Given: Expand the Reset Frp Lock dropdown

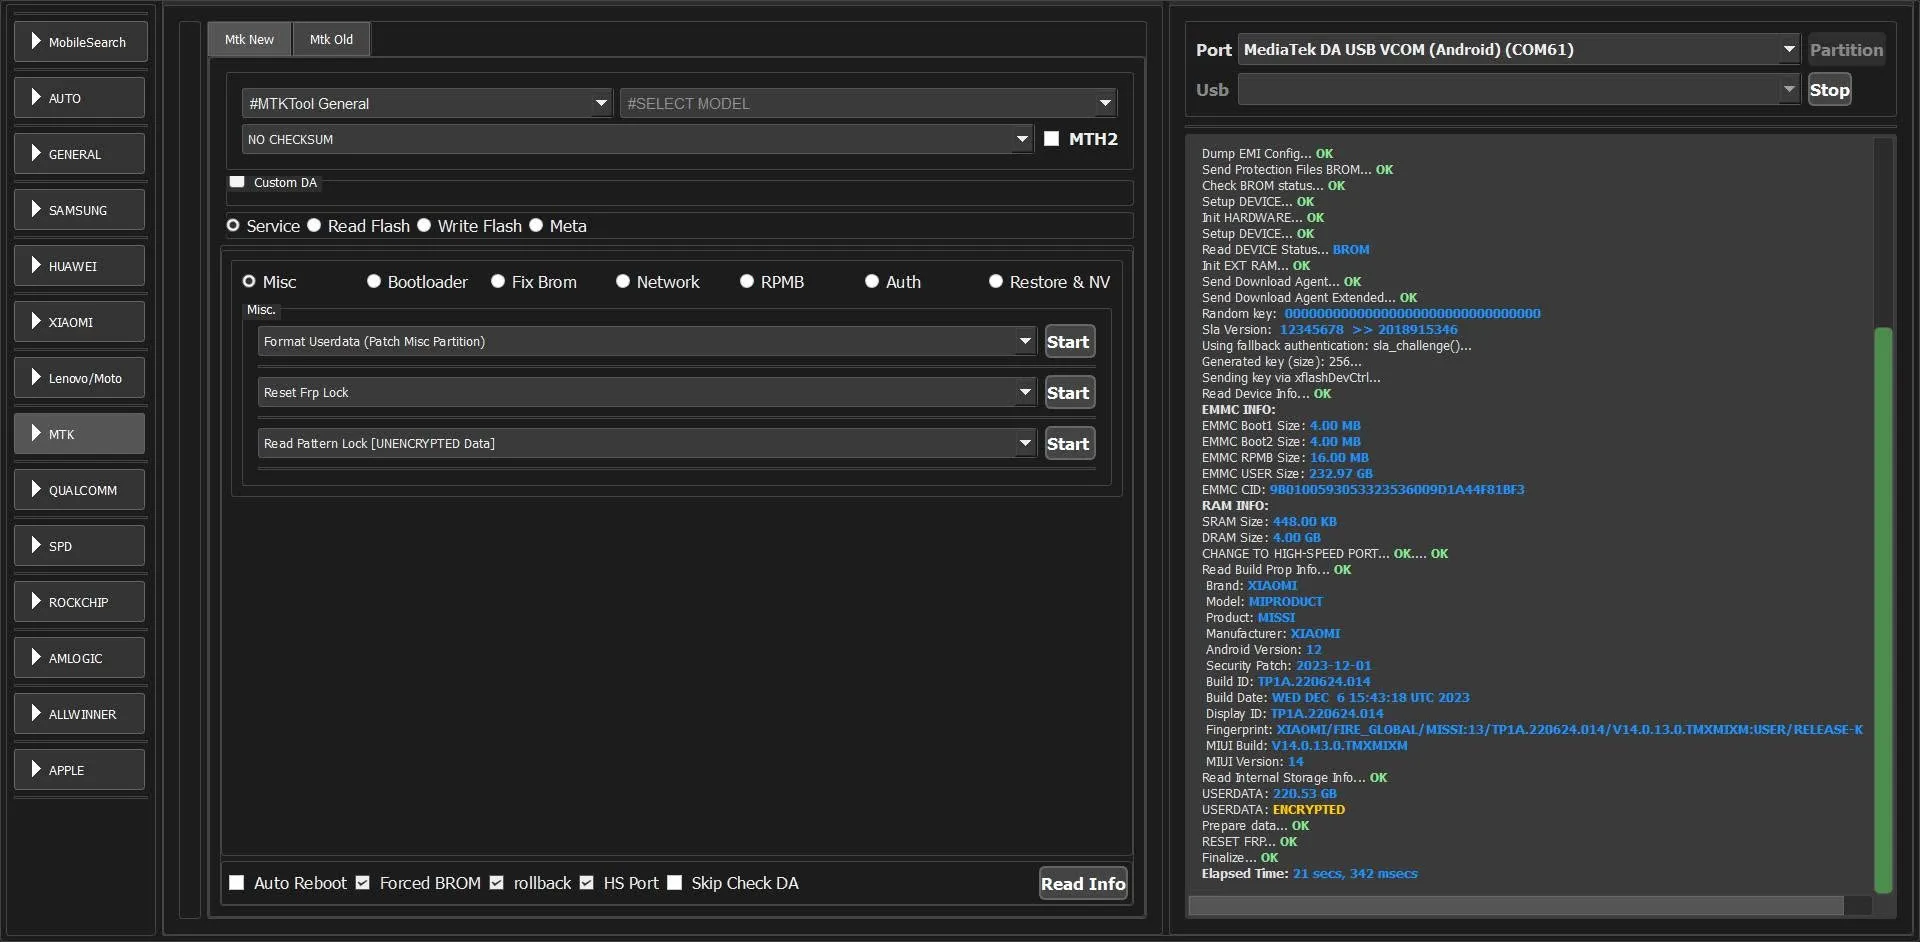Looking at the screenshot, I should pos(648,392).
